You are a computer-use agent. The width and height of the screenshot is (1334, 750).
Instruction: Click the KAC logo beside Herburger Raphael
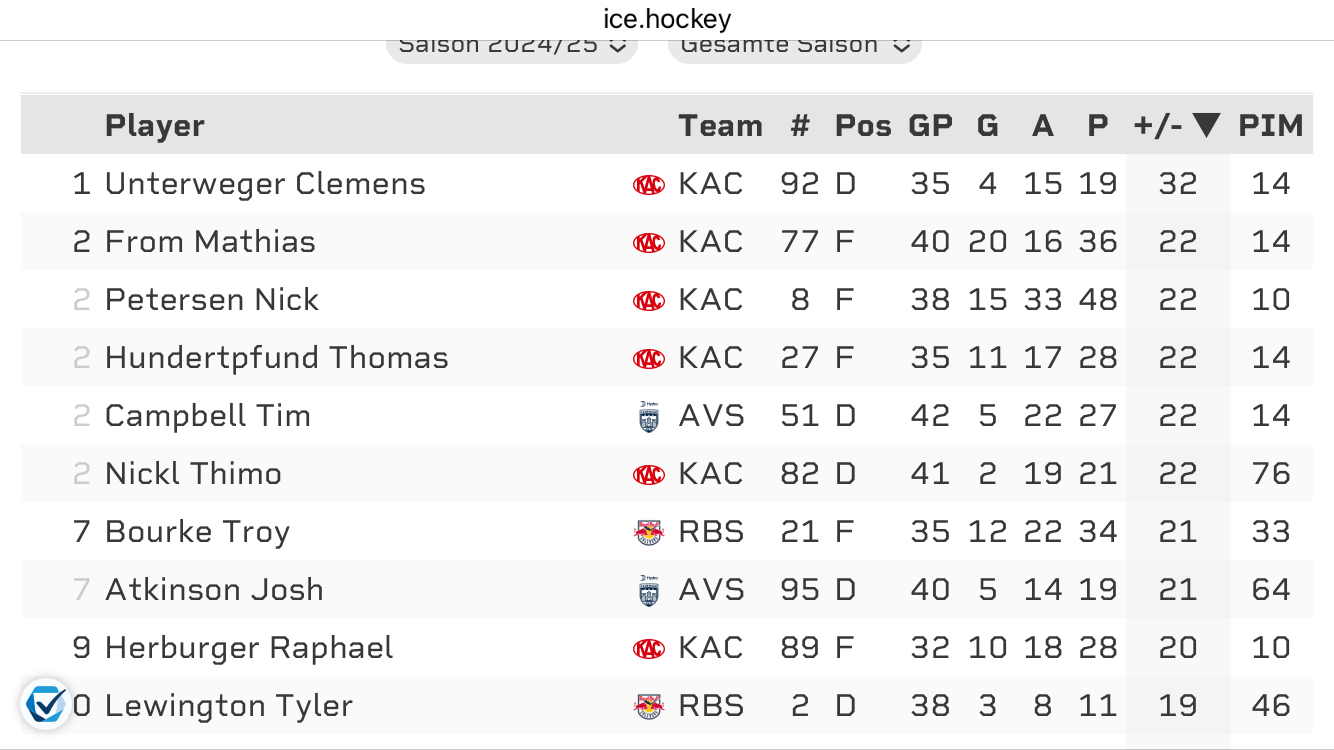pyautogui.click(x=649, y=649)
